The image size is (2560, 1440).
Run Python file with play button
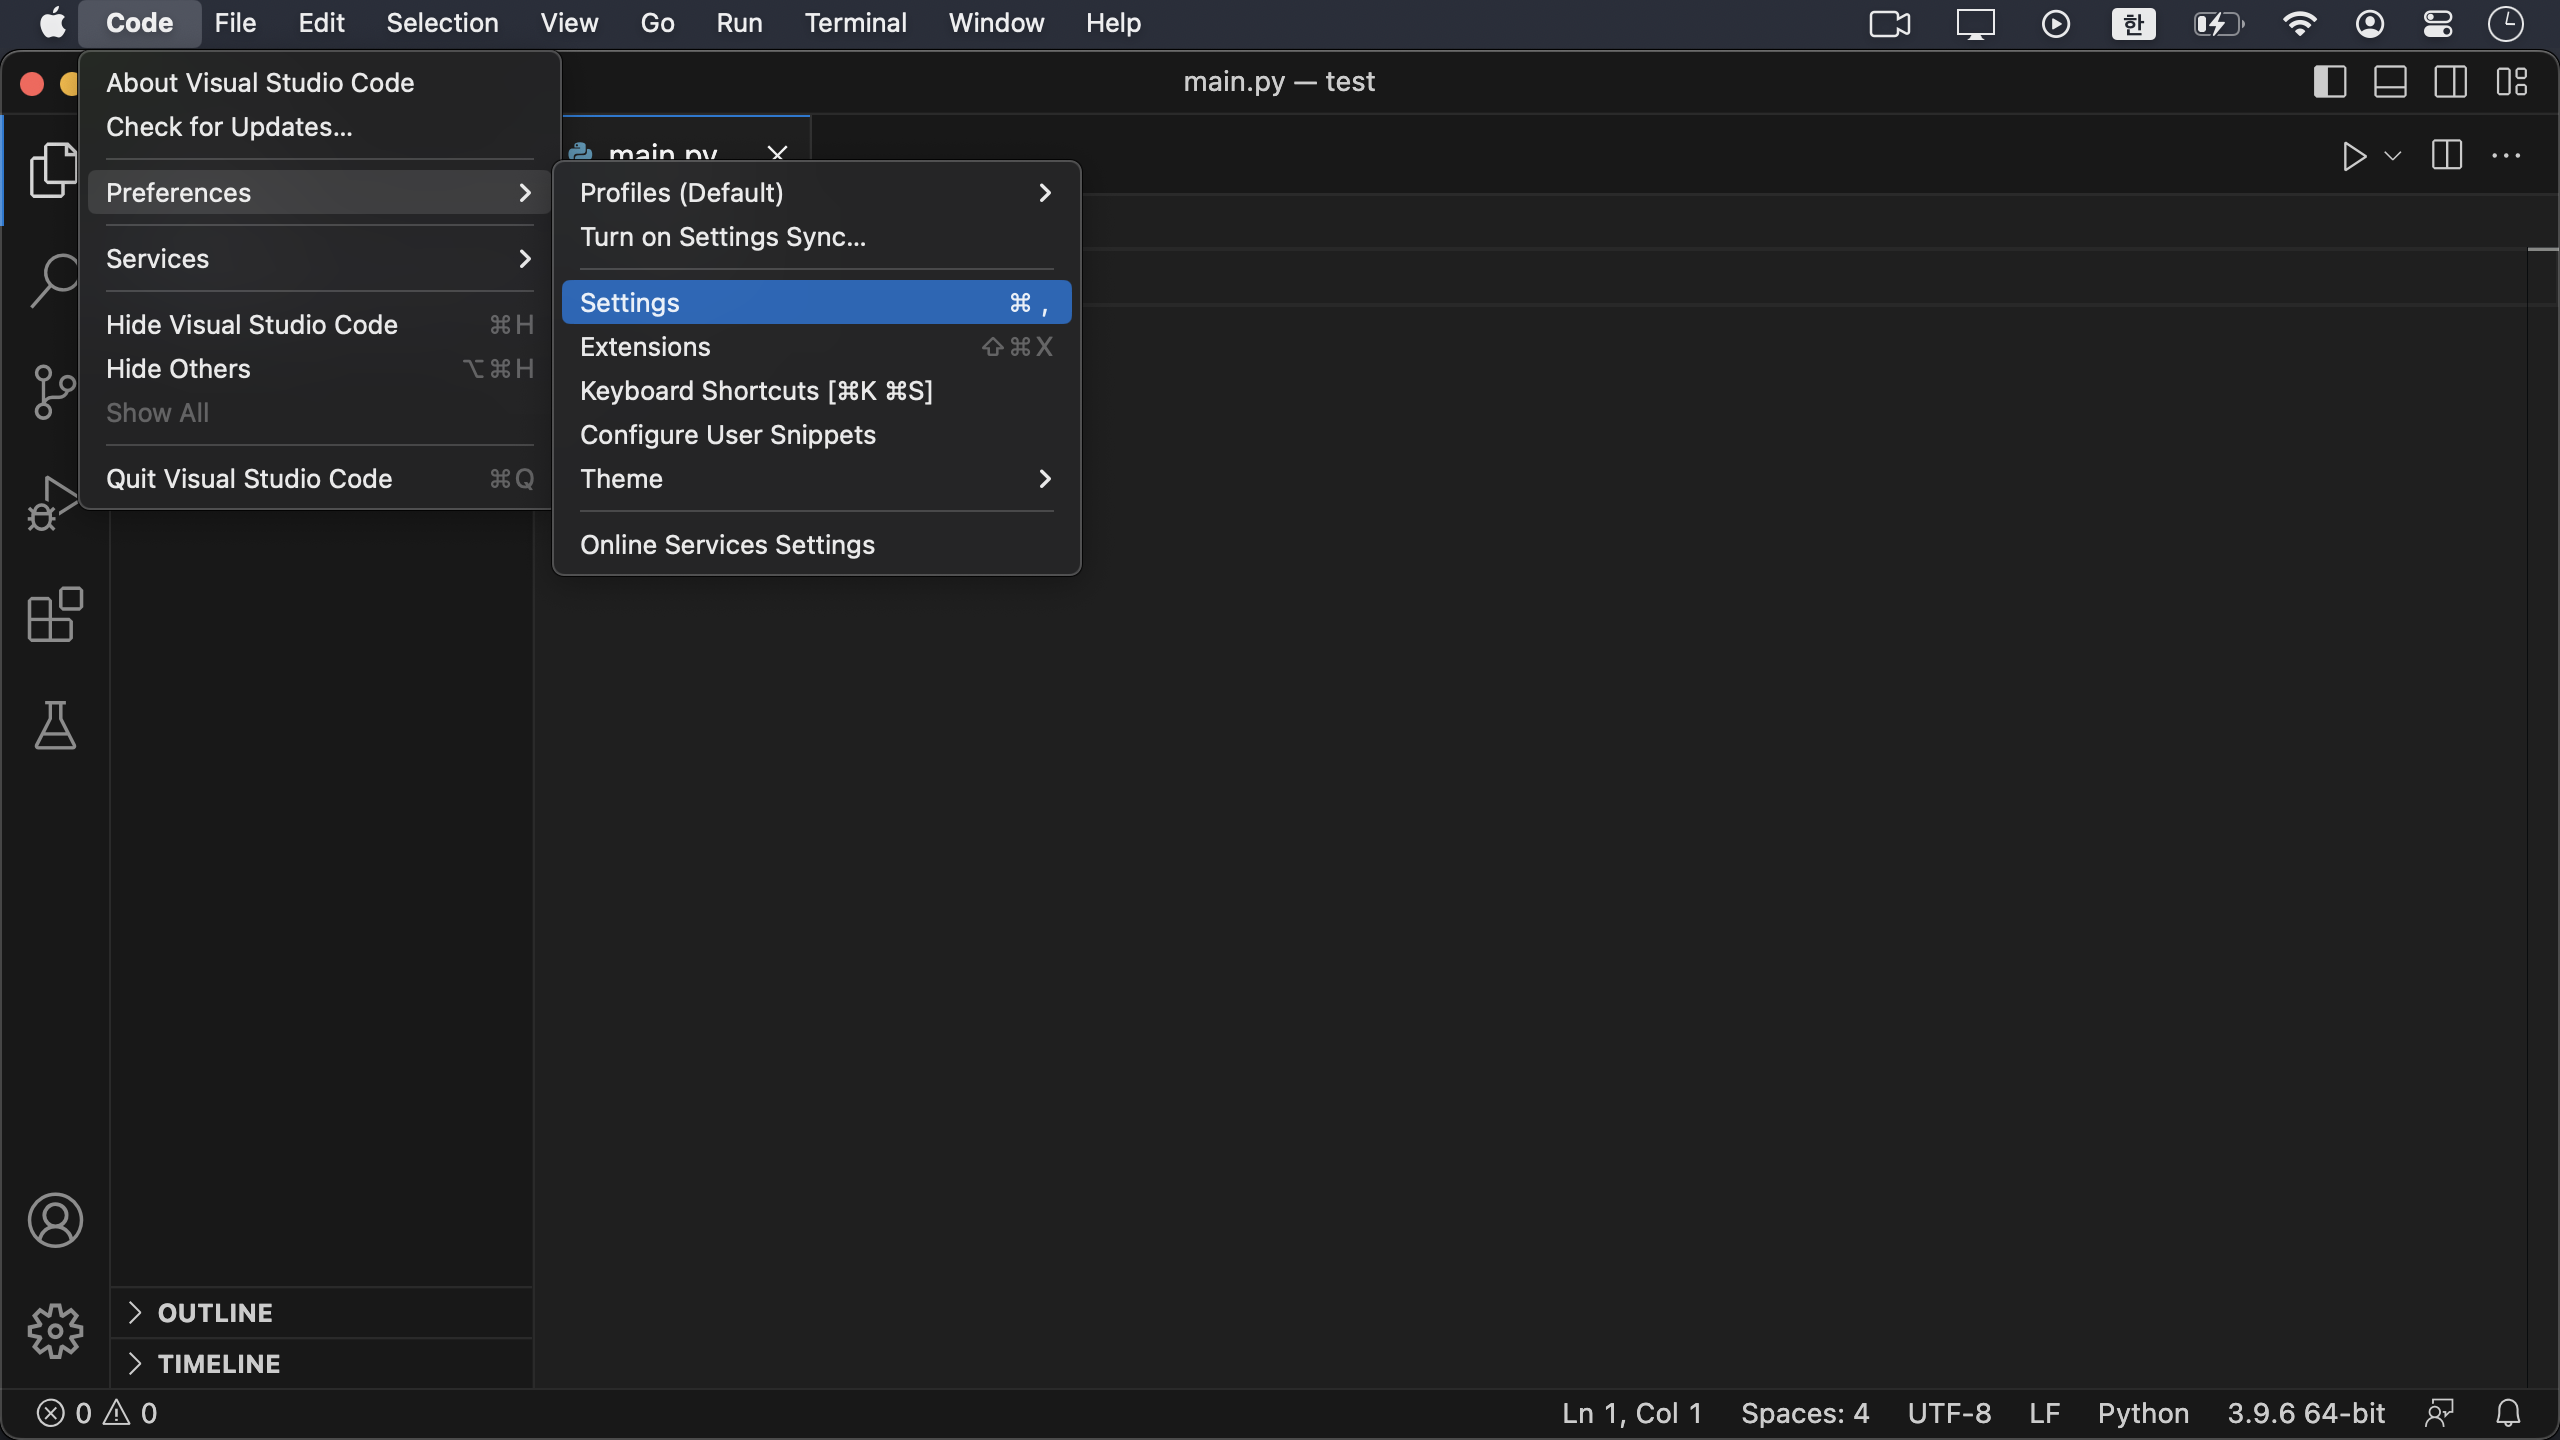point(2353,156)
